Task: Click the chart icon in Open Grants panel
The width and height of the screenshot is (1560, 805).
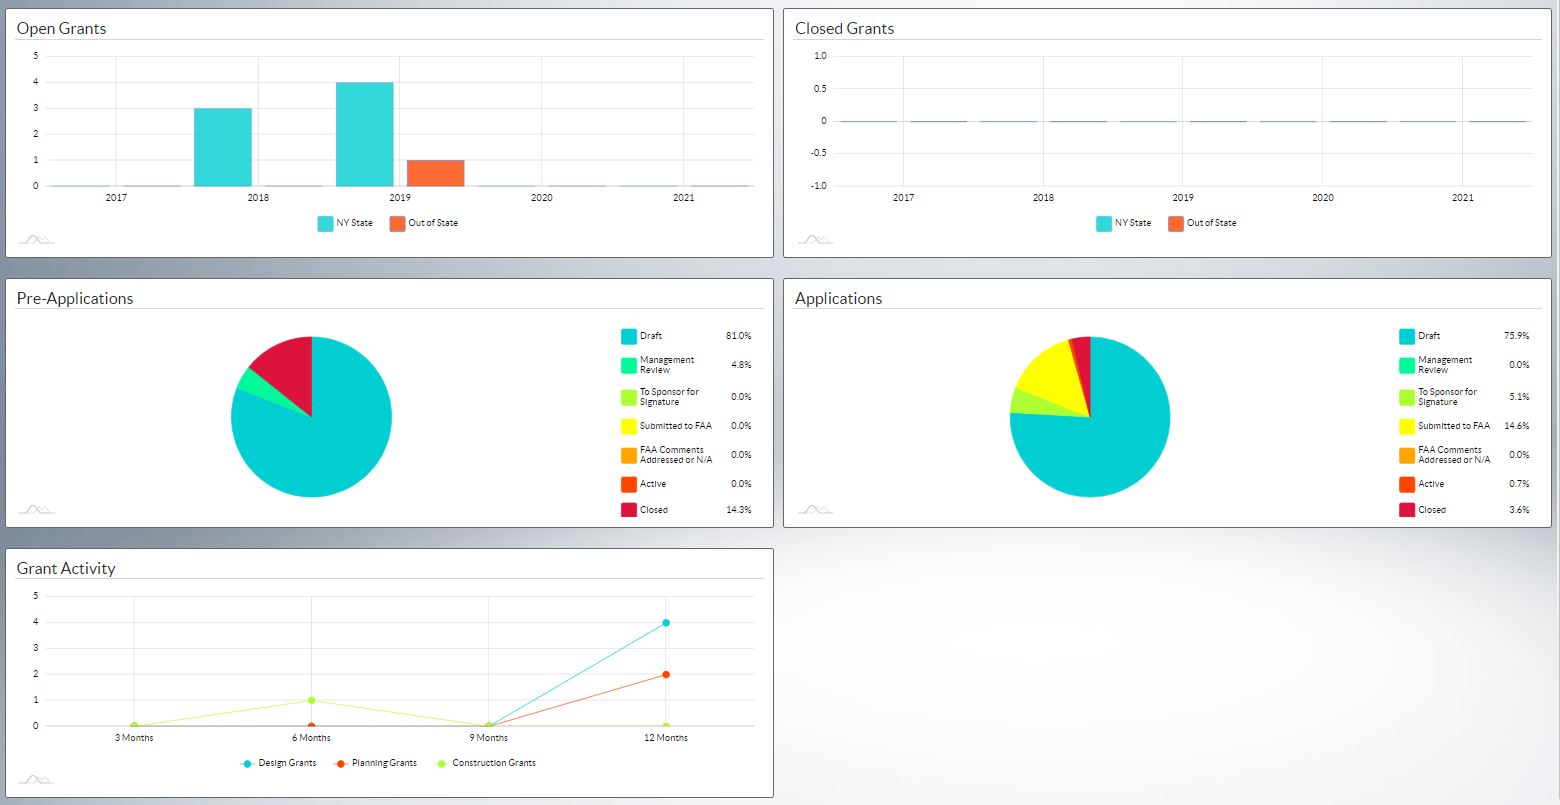Action: [36, 239]
